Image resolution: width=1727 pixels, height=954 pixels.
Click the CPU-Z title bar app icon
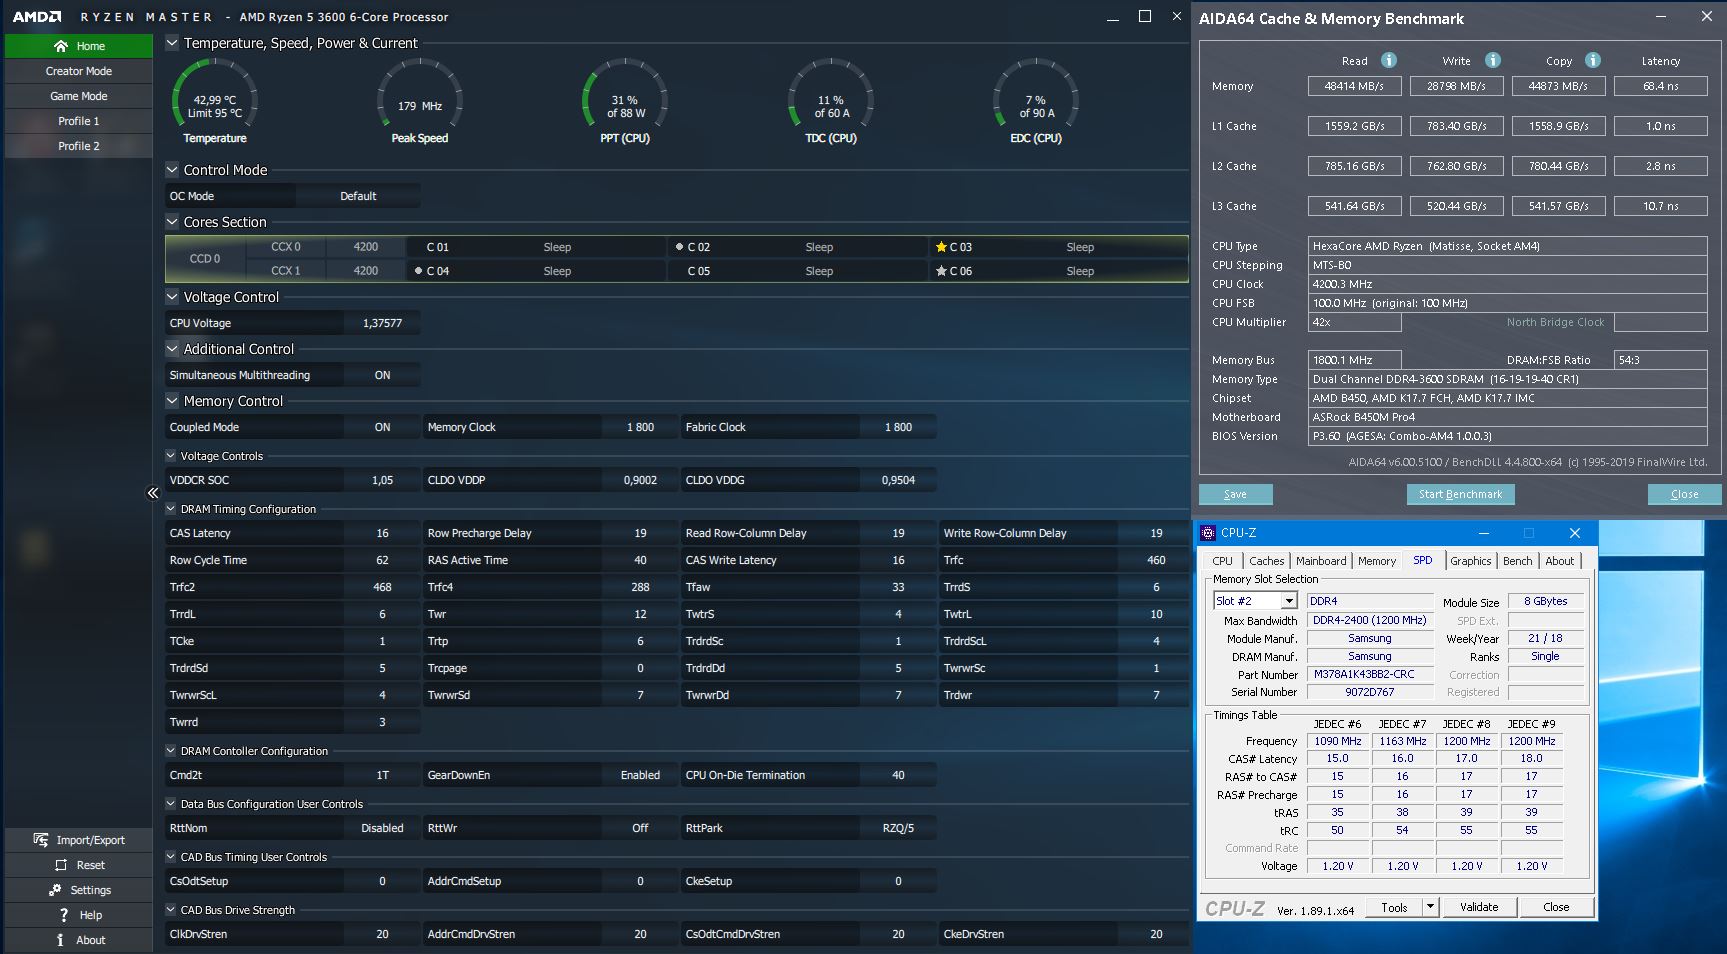[x=1208, y=533]
